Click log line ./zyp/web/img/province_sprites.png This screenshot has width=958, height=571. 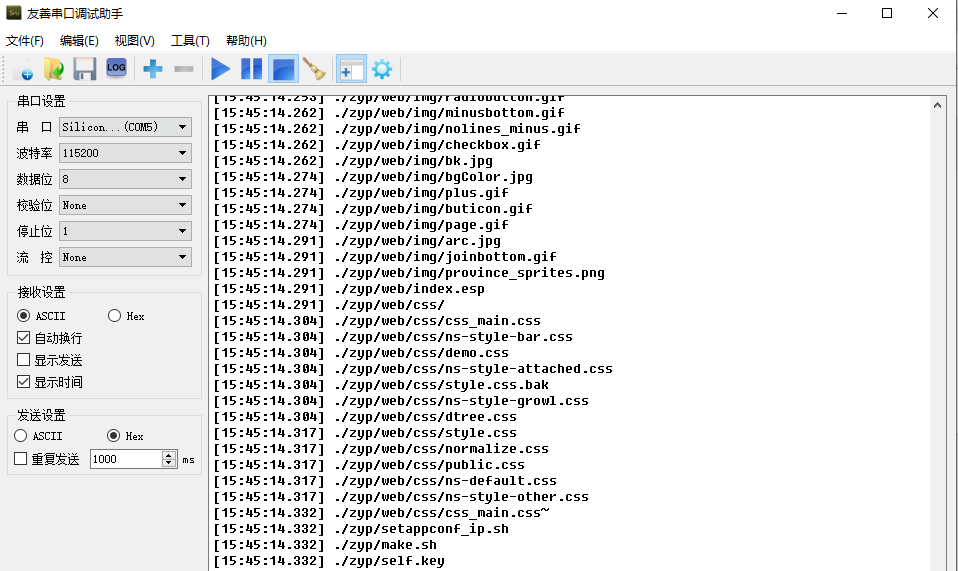tap(409, 273)
